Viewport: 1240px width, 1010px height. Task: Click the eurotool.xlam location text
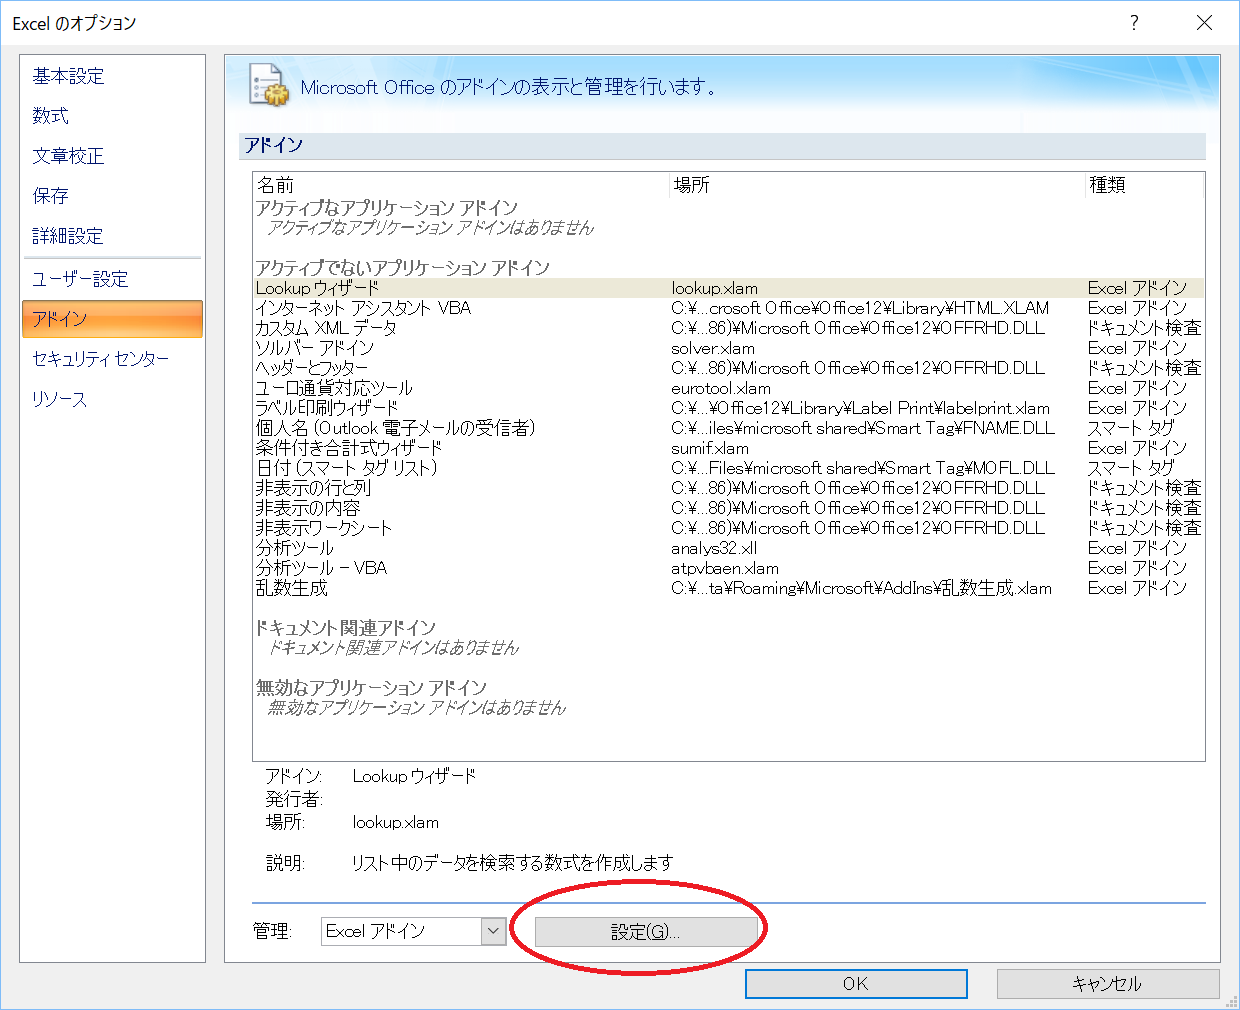pyautogui.click(x=721, y=388)
